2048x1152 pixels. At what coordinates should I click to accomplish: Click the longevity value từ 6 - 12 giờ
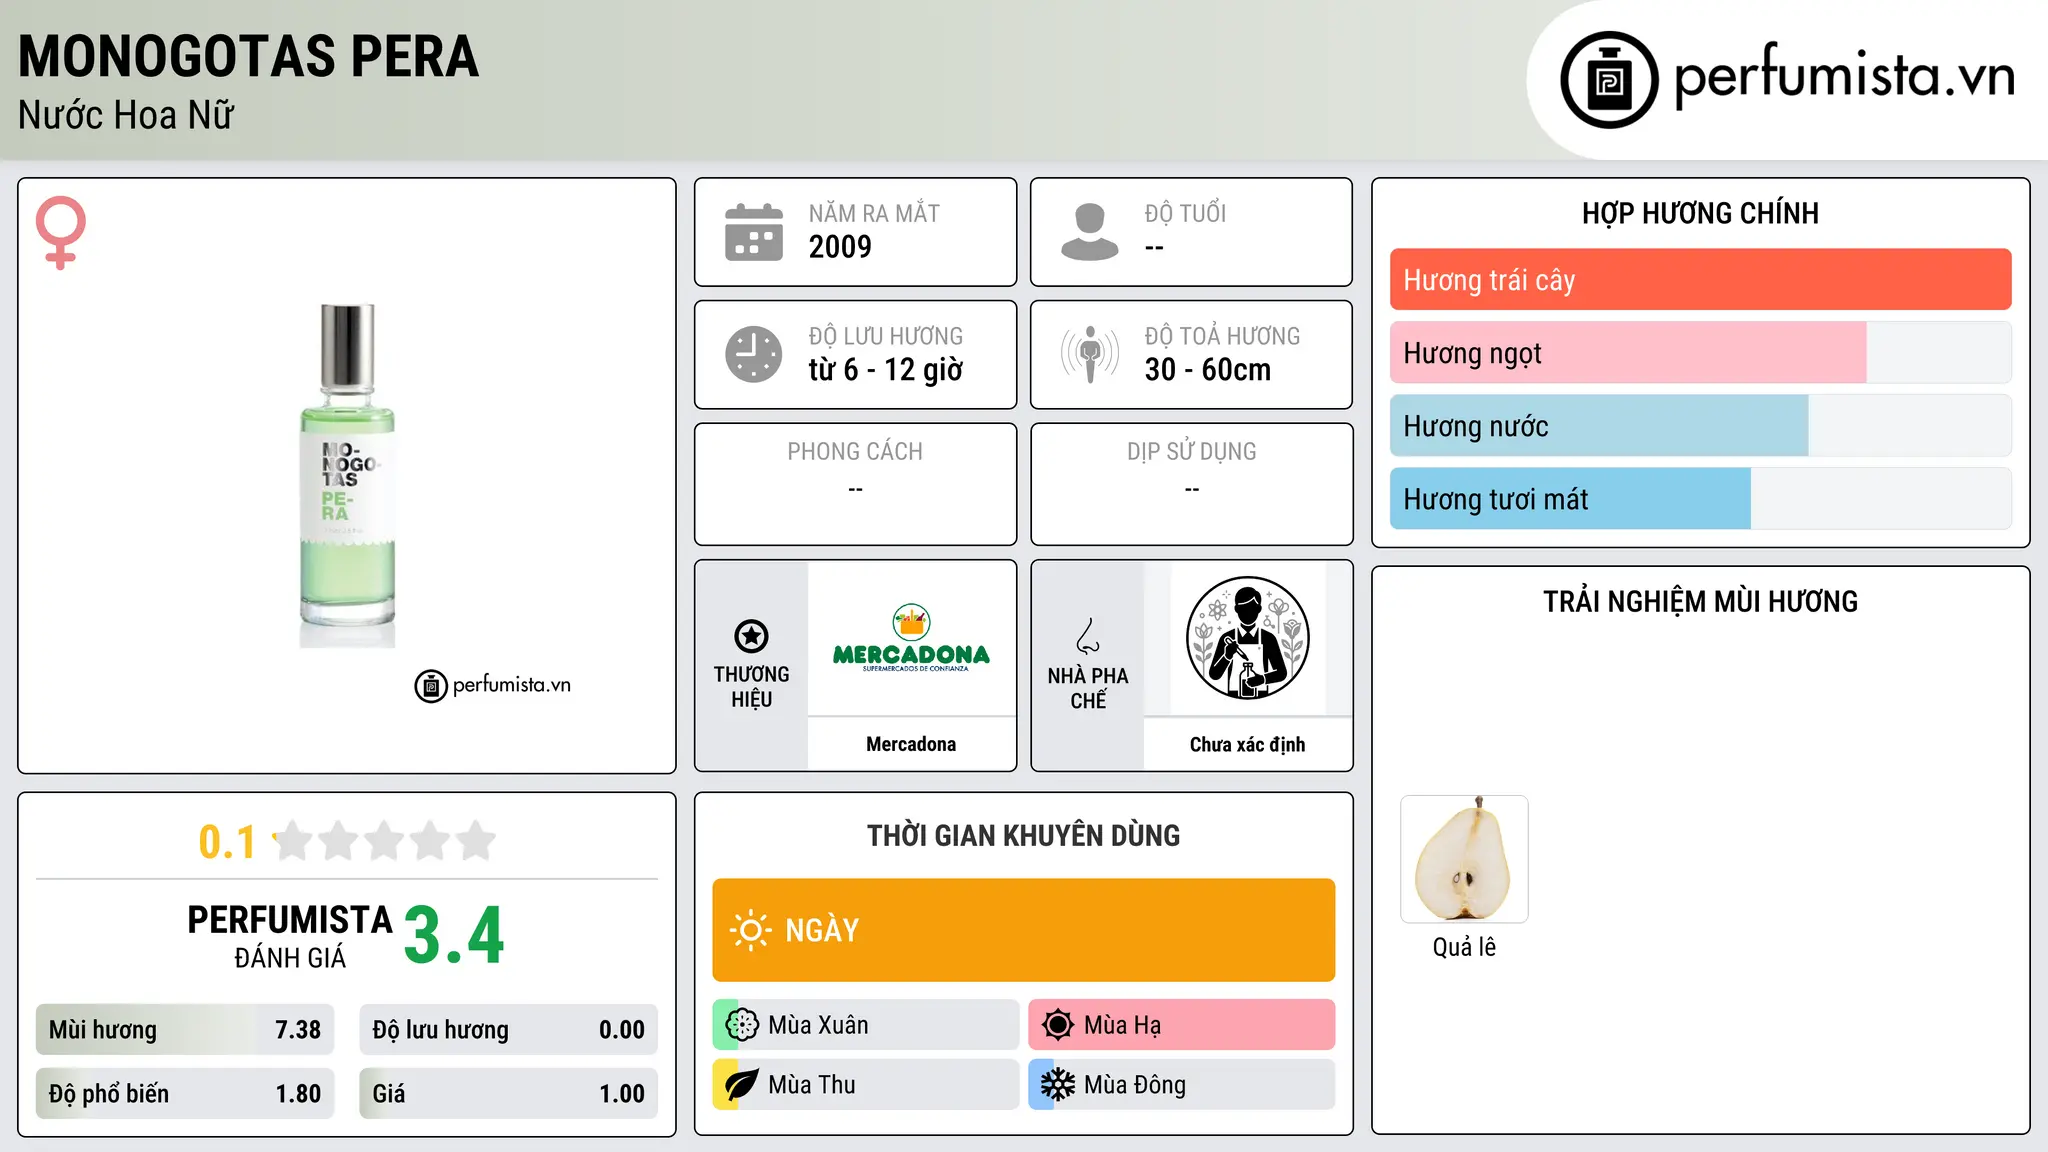point(886,370)
